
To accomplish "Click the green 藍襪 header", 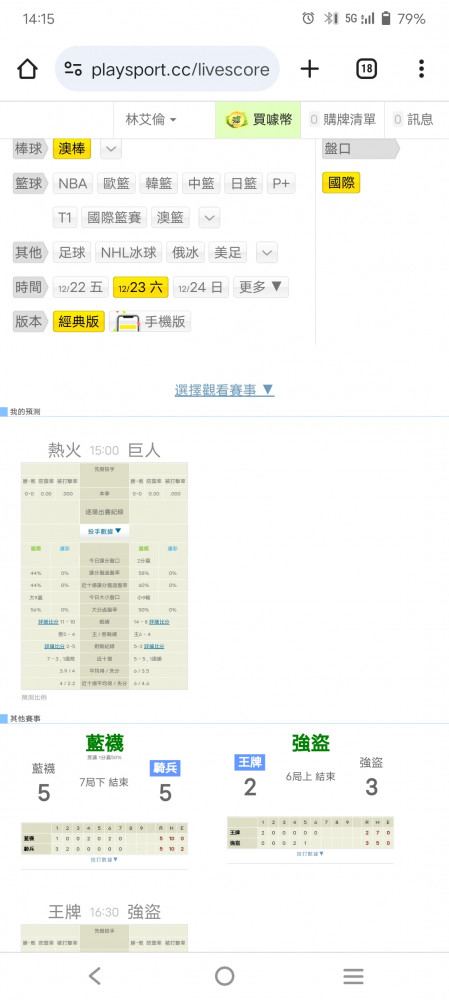I will point(105,742).
